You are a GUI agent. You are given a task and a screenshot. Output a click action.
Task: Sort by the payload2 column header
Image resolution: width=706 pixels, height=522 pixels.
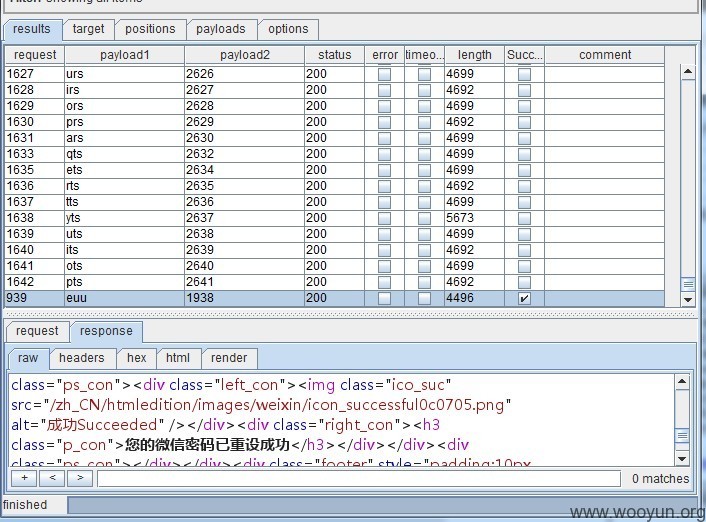pyautogui.click(x=244, y=55)
